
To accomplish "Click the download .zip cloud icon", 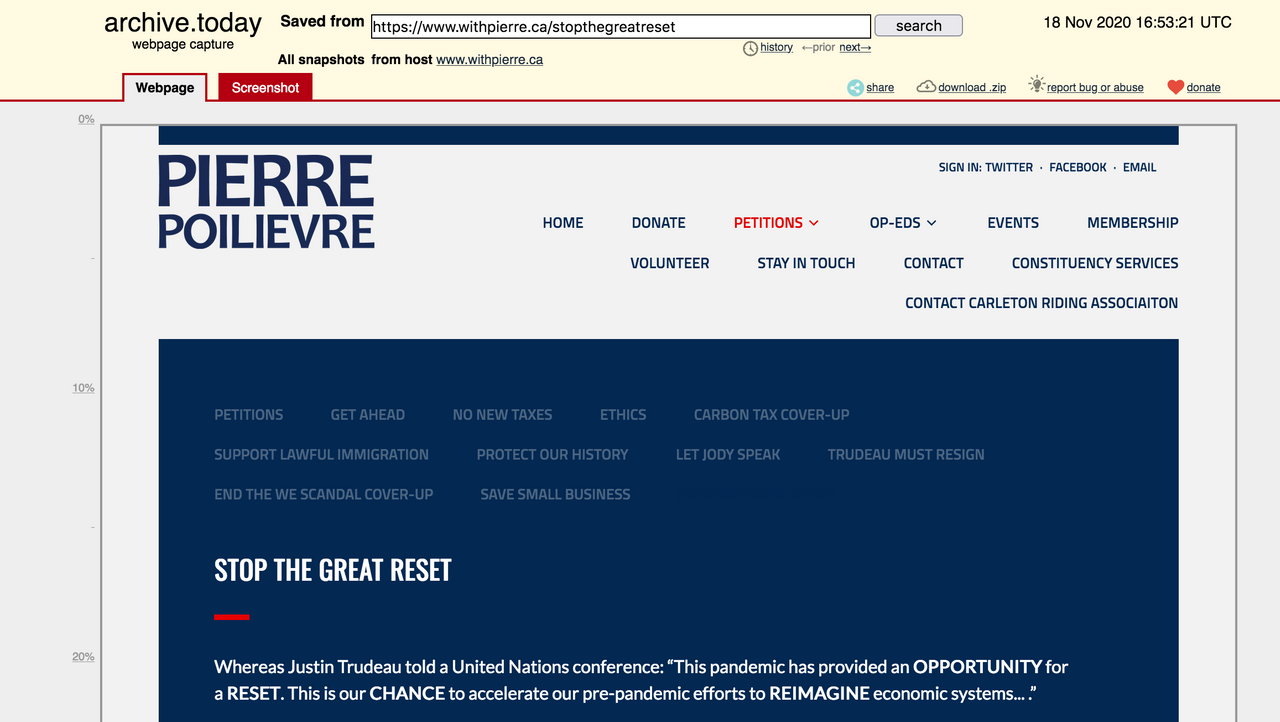I will (x=926, y=87).
